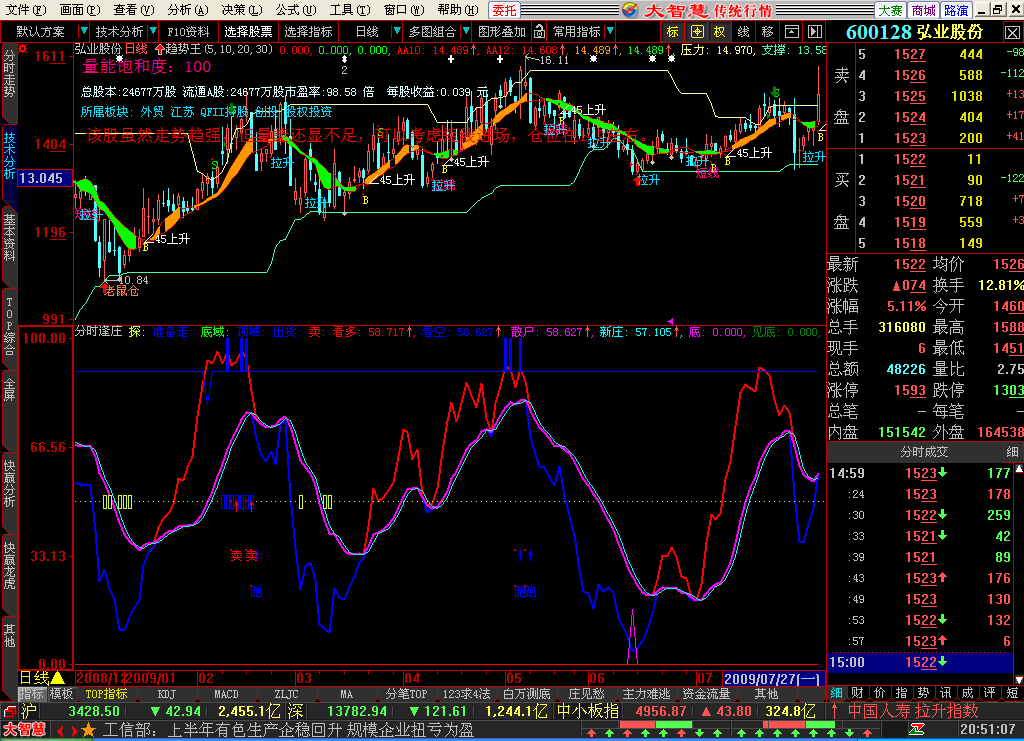This screenshot has height=741, width=1024.
Task: Click the 2009/07/27 date marker on timeline
Action: [x=771, y=679]
